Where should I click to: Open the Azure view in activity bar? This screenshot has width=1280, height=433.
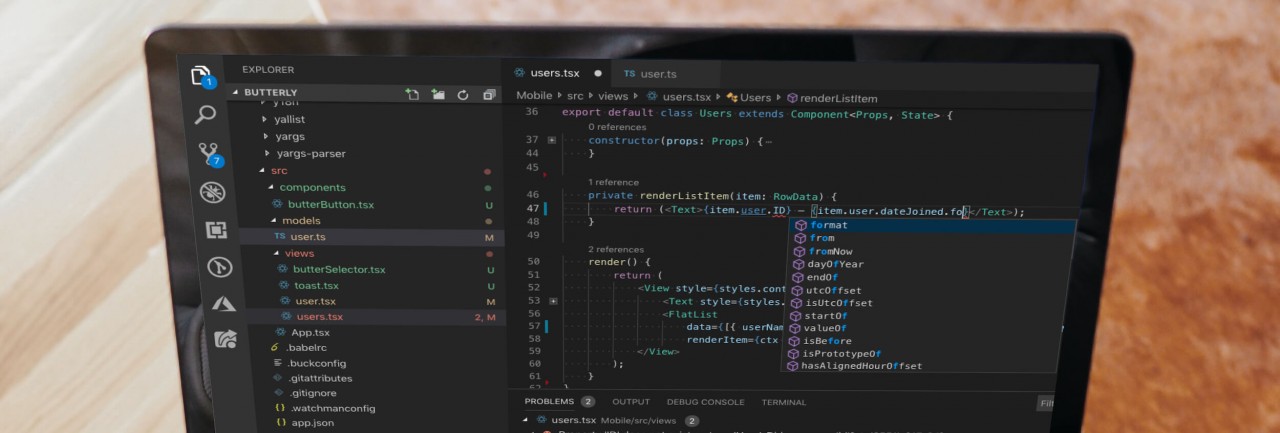click(223, 303)
